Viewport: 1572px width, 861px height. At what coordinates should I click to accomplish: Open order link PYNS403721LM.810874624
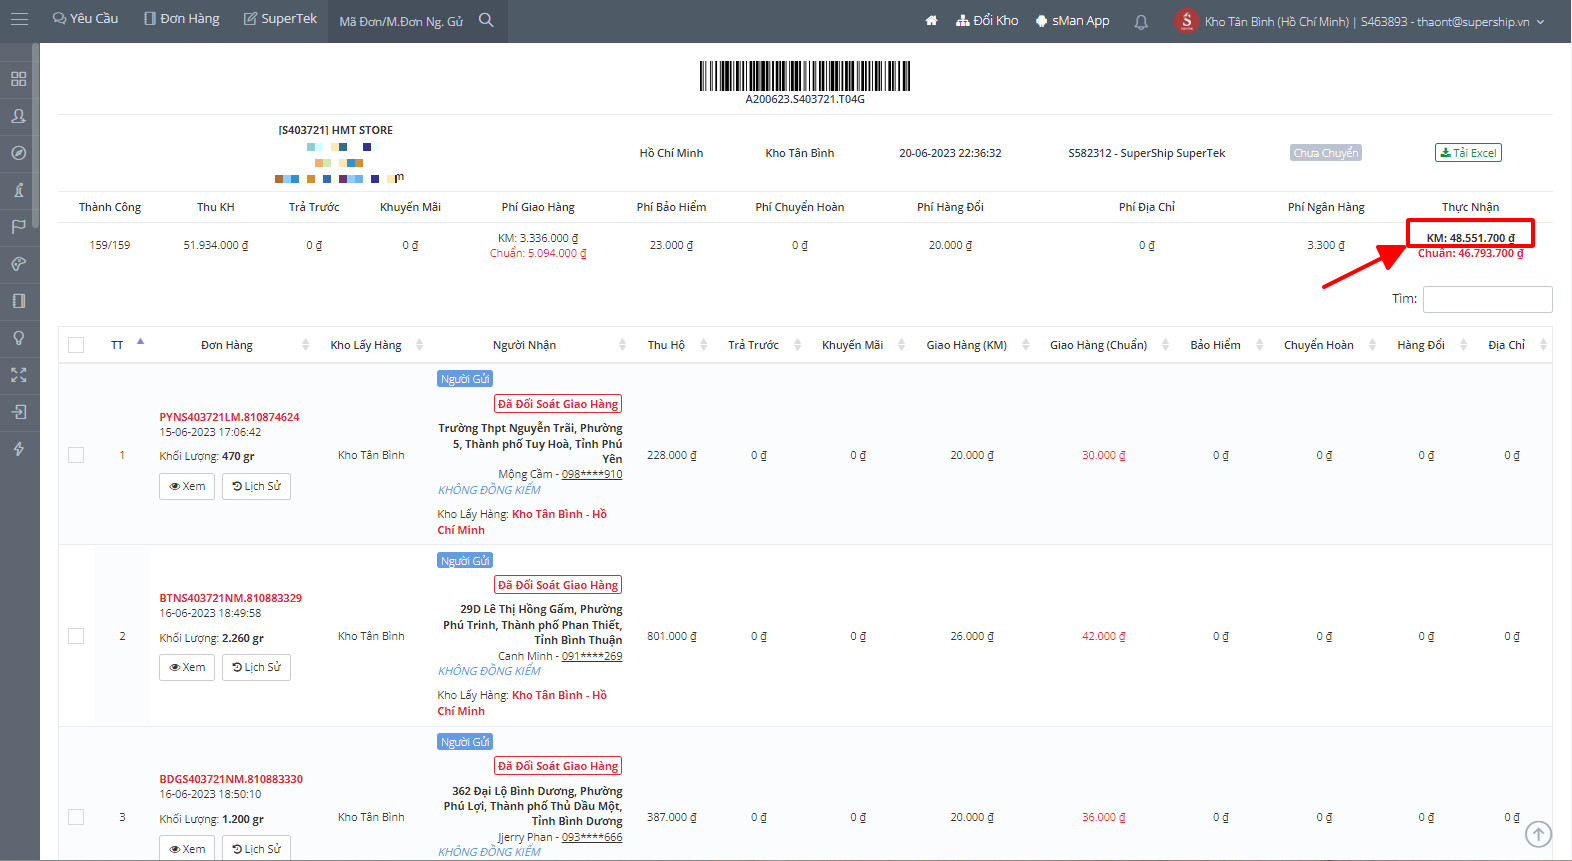pos(229,417)
